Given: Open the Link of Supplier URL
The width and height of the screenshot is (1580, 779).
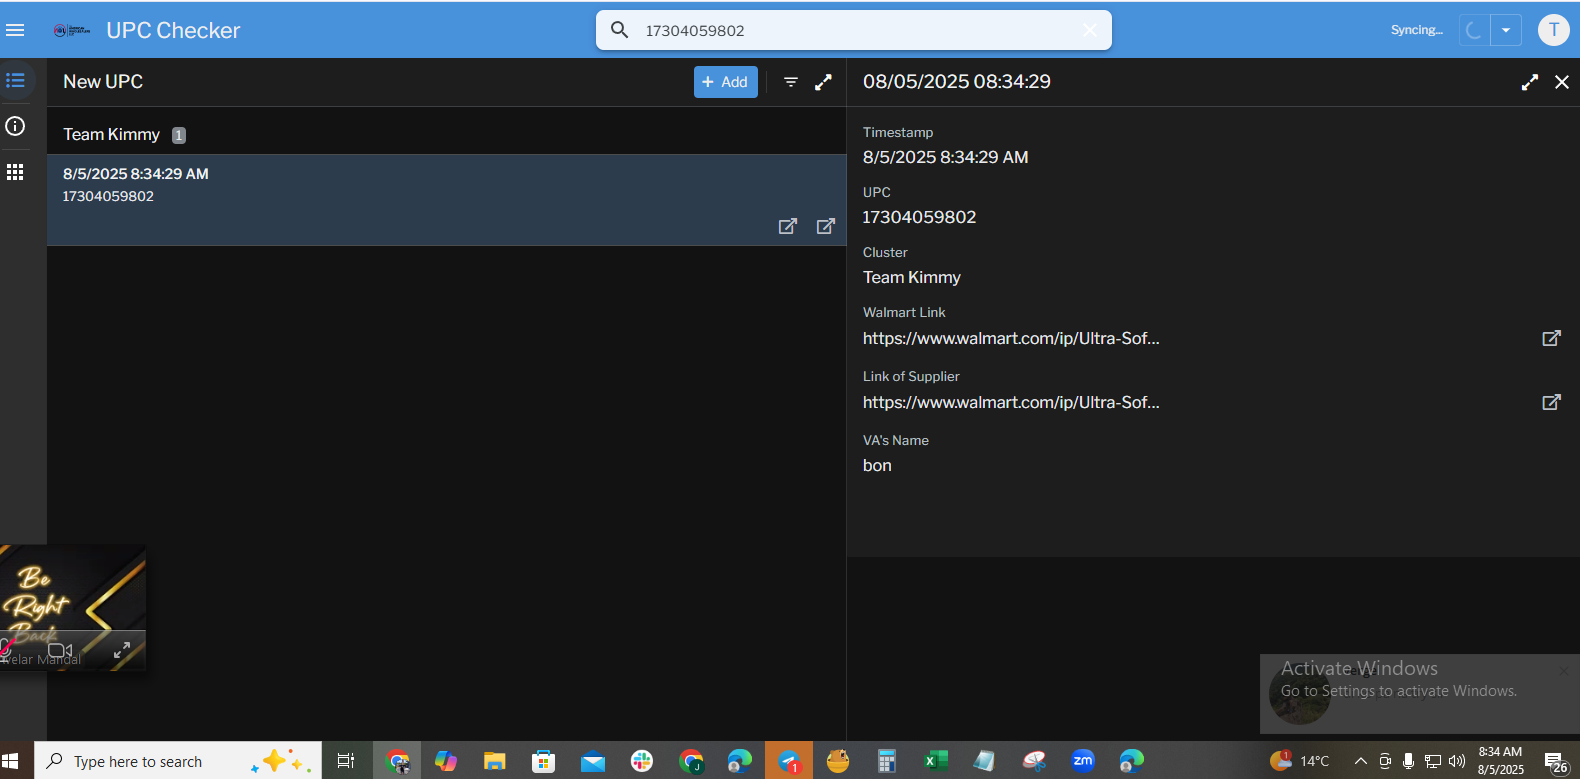Looking at the screenshot, I should [1011, 402].
